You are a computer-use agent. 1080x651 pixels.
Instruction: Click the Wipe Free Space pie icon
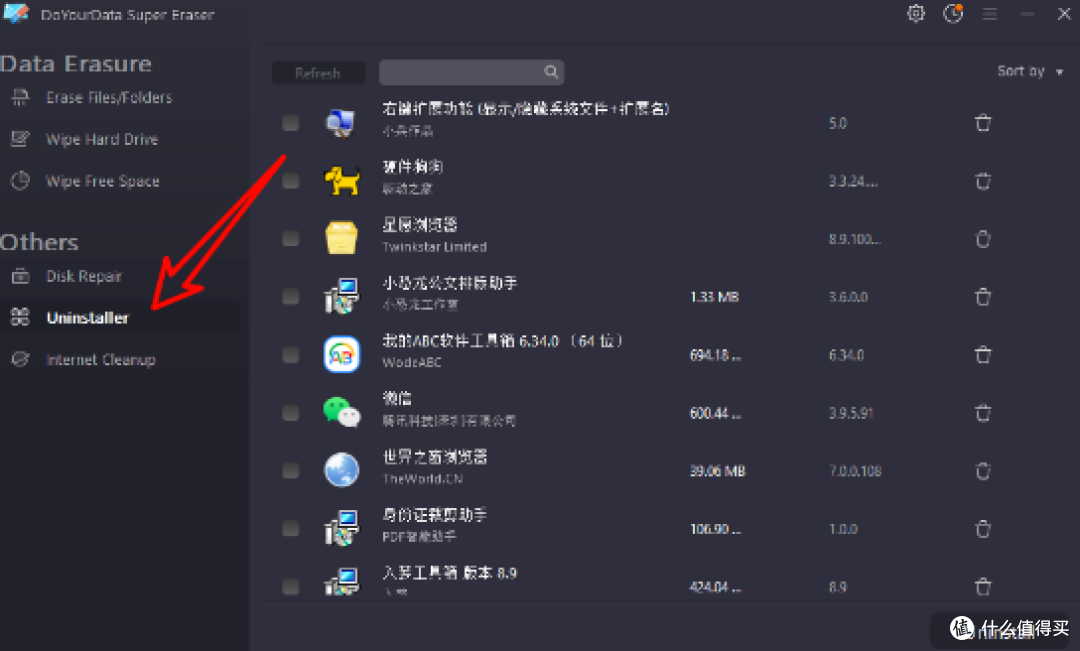20,181
